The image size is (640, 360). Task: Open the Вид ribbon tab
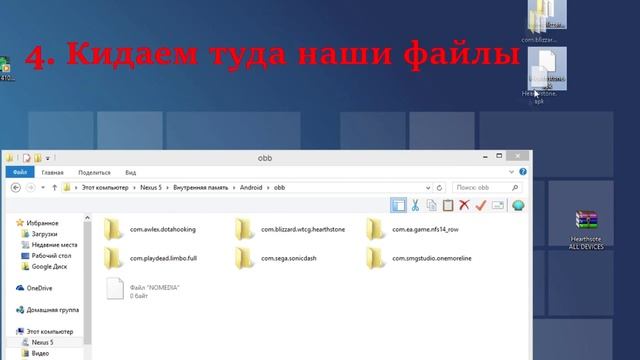point(131,173)
